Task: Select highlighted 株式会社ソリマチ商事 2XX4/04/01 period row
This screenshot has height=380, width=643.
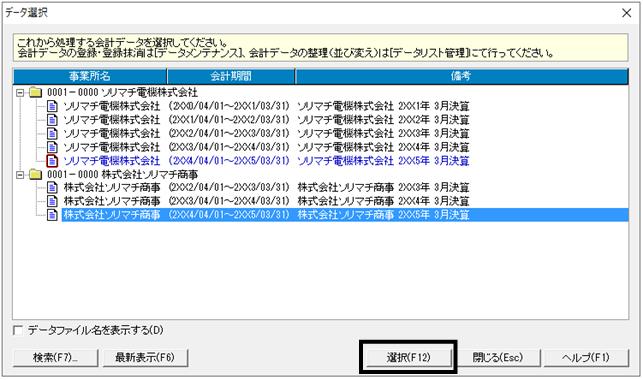Action: (345, 215)
